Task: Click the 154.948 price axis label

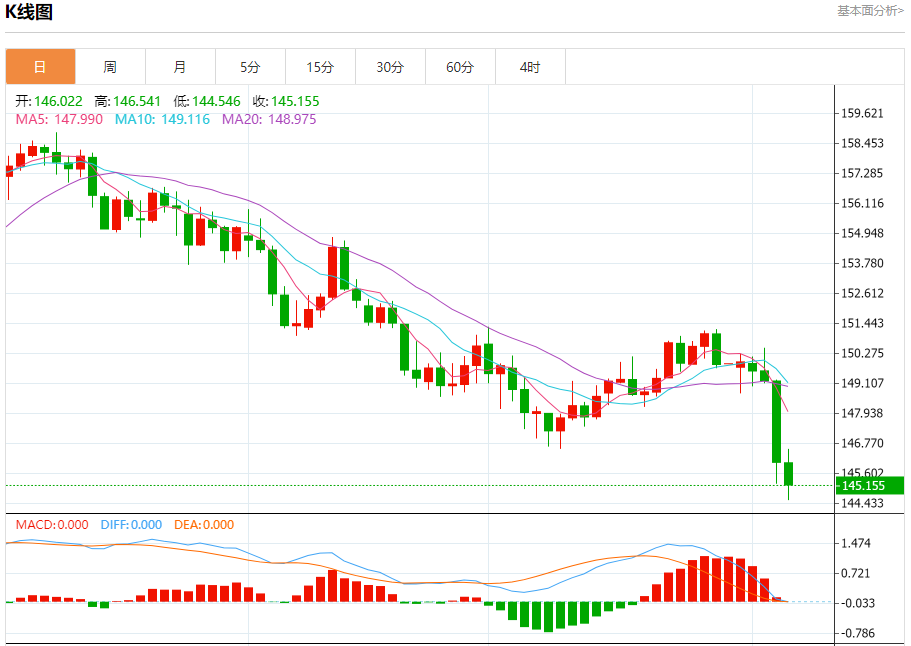Action: pyautogui.click(x=862, y=233)
